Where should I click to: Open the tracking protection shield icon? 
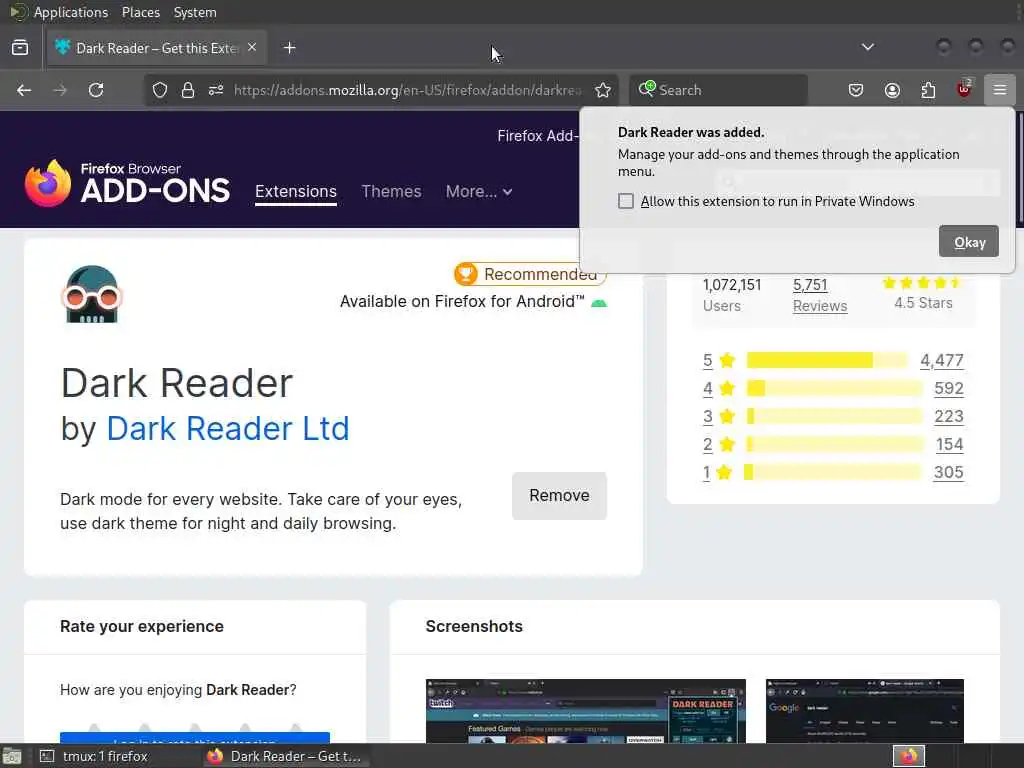point(159,90)
